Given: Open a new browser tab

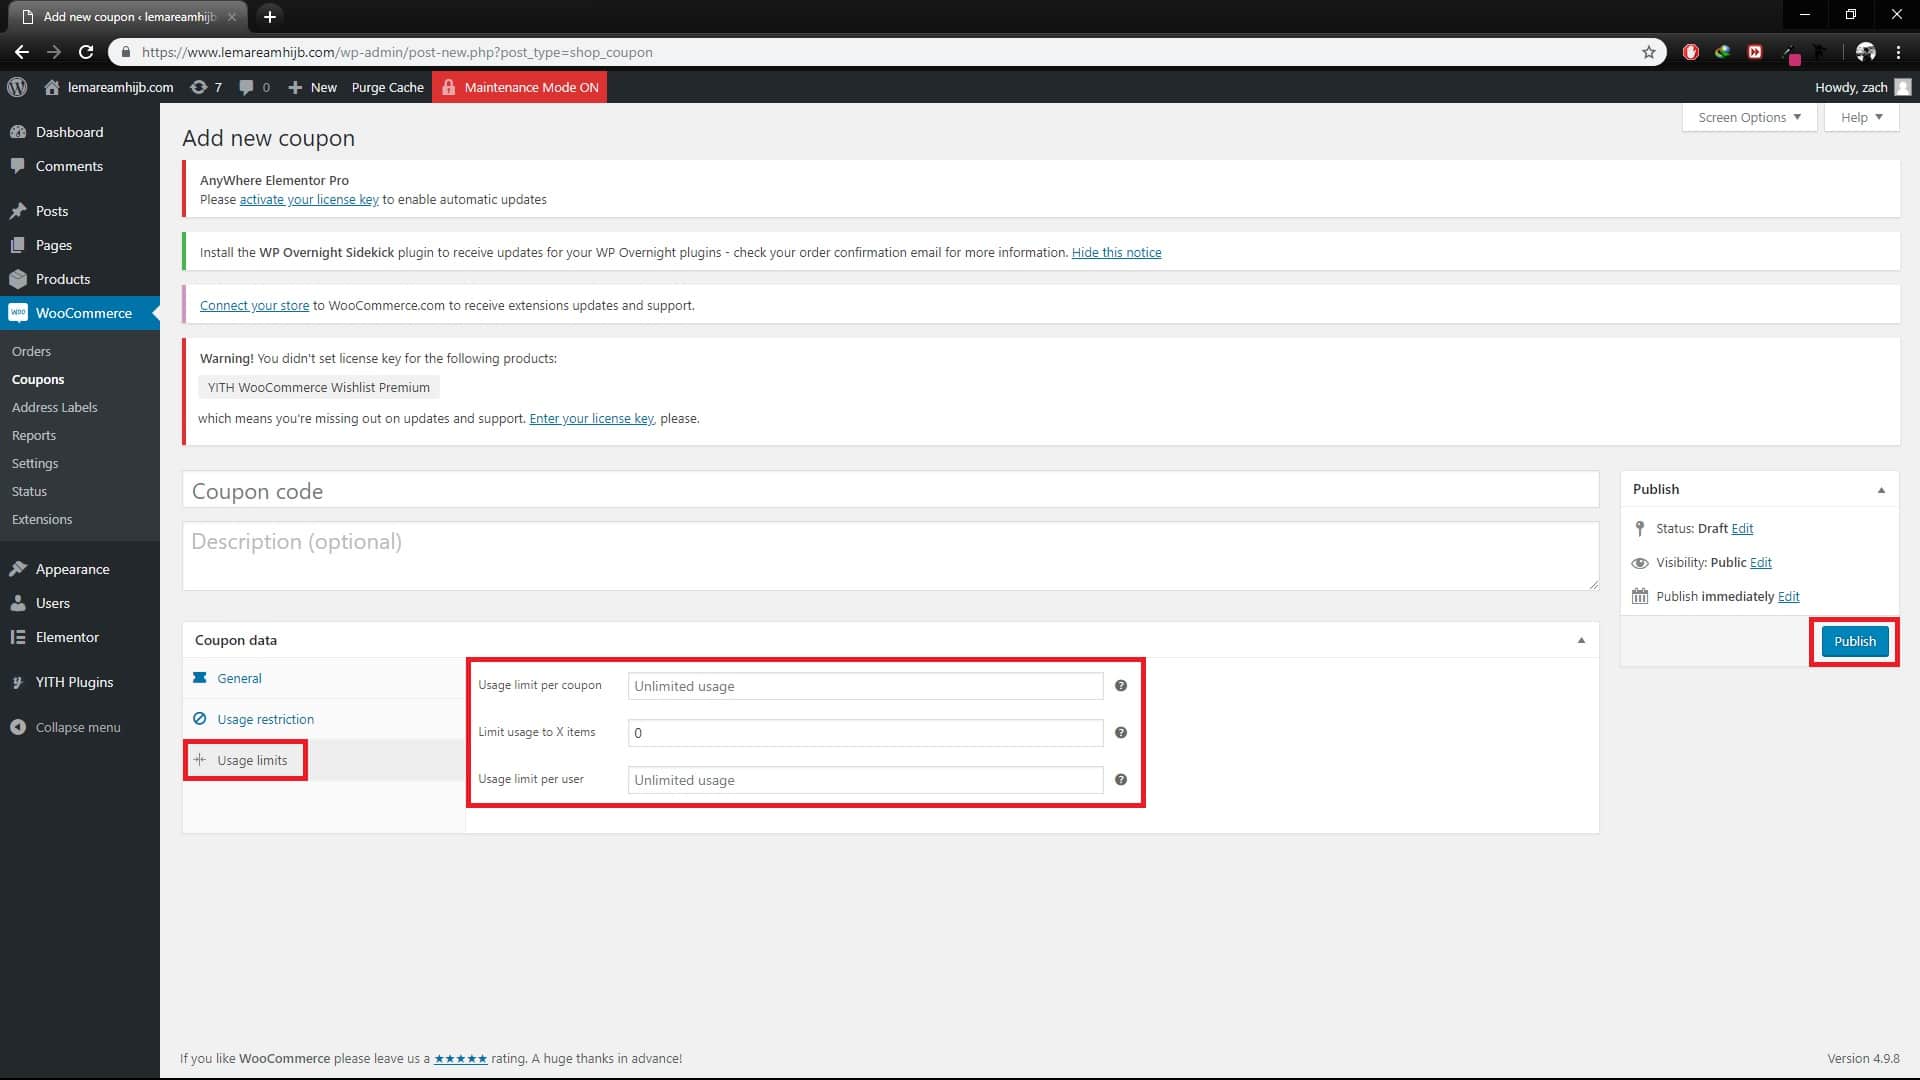Looking at the screenshot, I should point(269,16).
